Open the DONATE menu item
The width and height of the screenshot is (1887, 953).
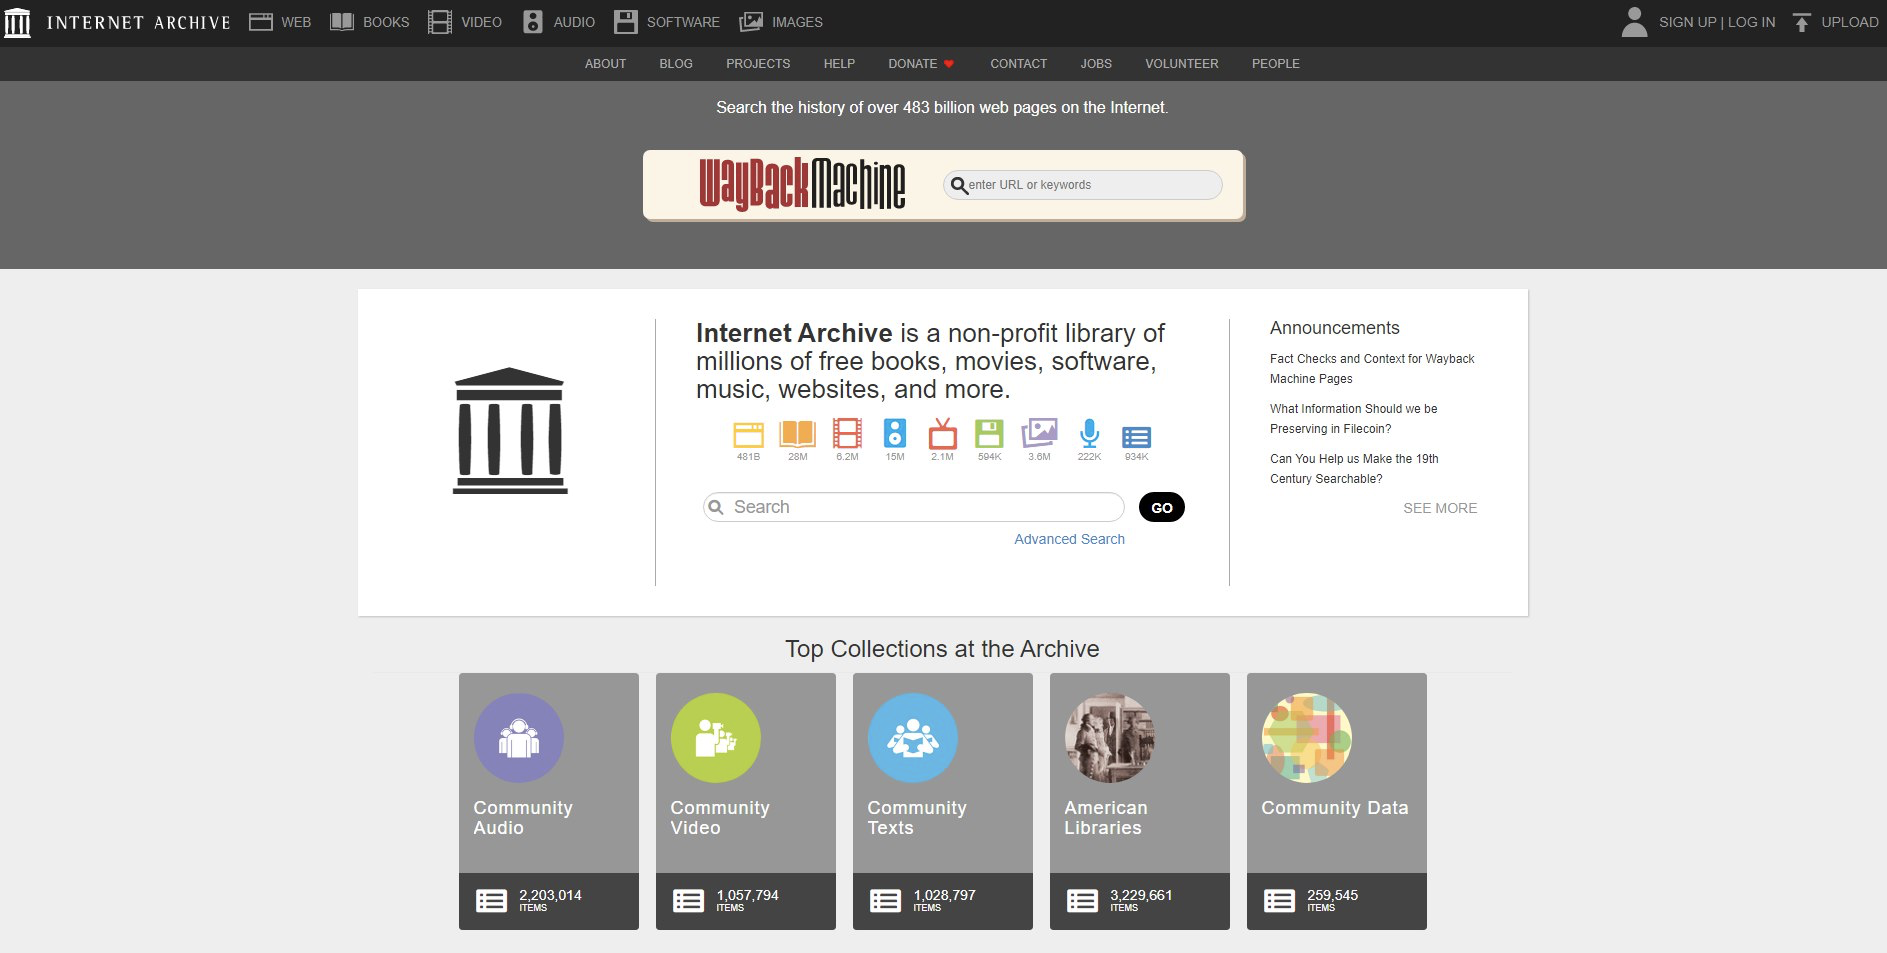921,63
